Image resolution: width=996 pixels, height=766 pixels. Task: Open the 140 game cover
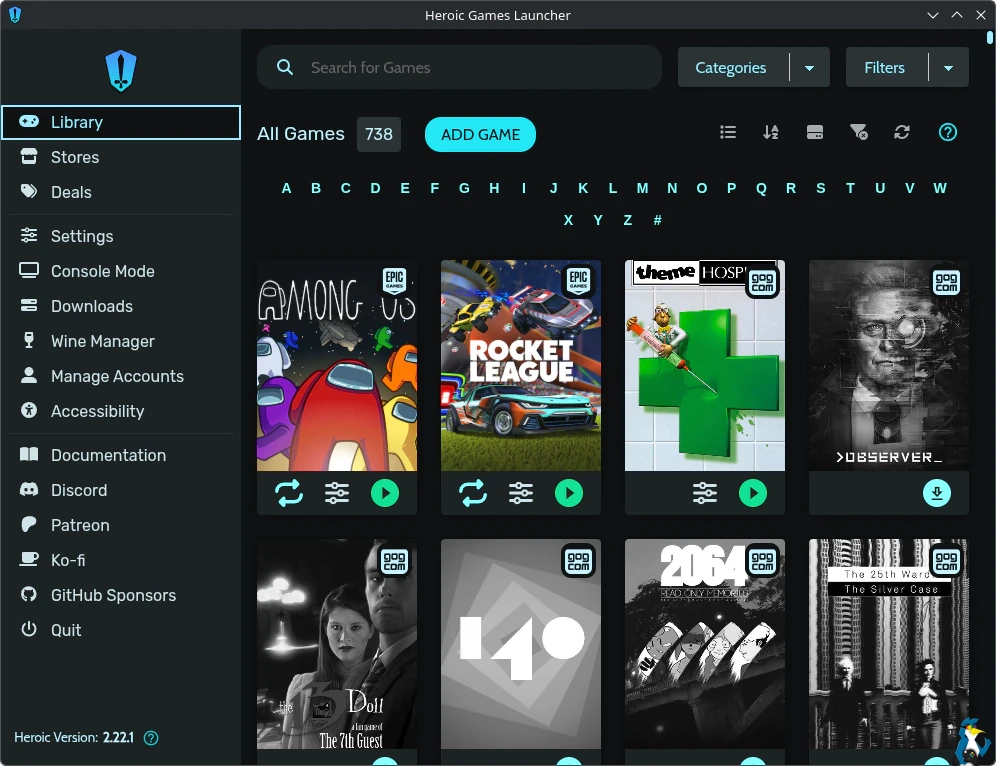click(521, 644)
